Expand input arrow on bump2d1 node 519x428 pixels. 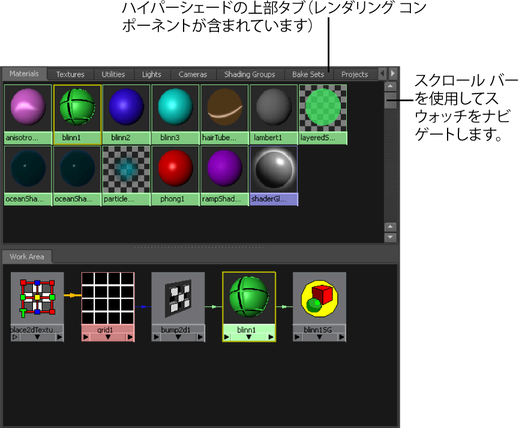[x=156, y=337]
